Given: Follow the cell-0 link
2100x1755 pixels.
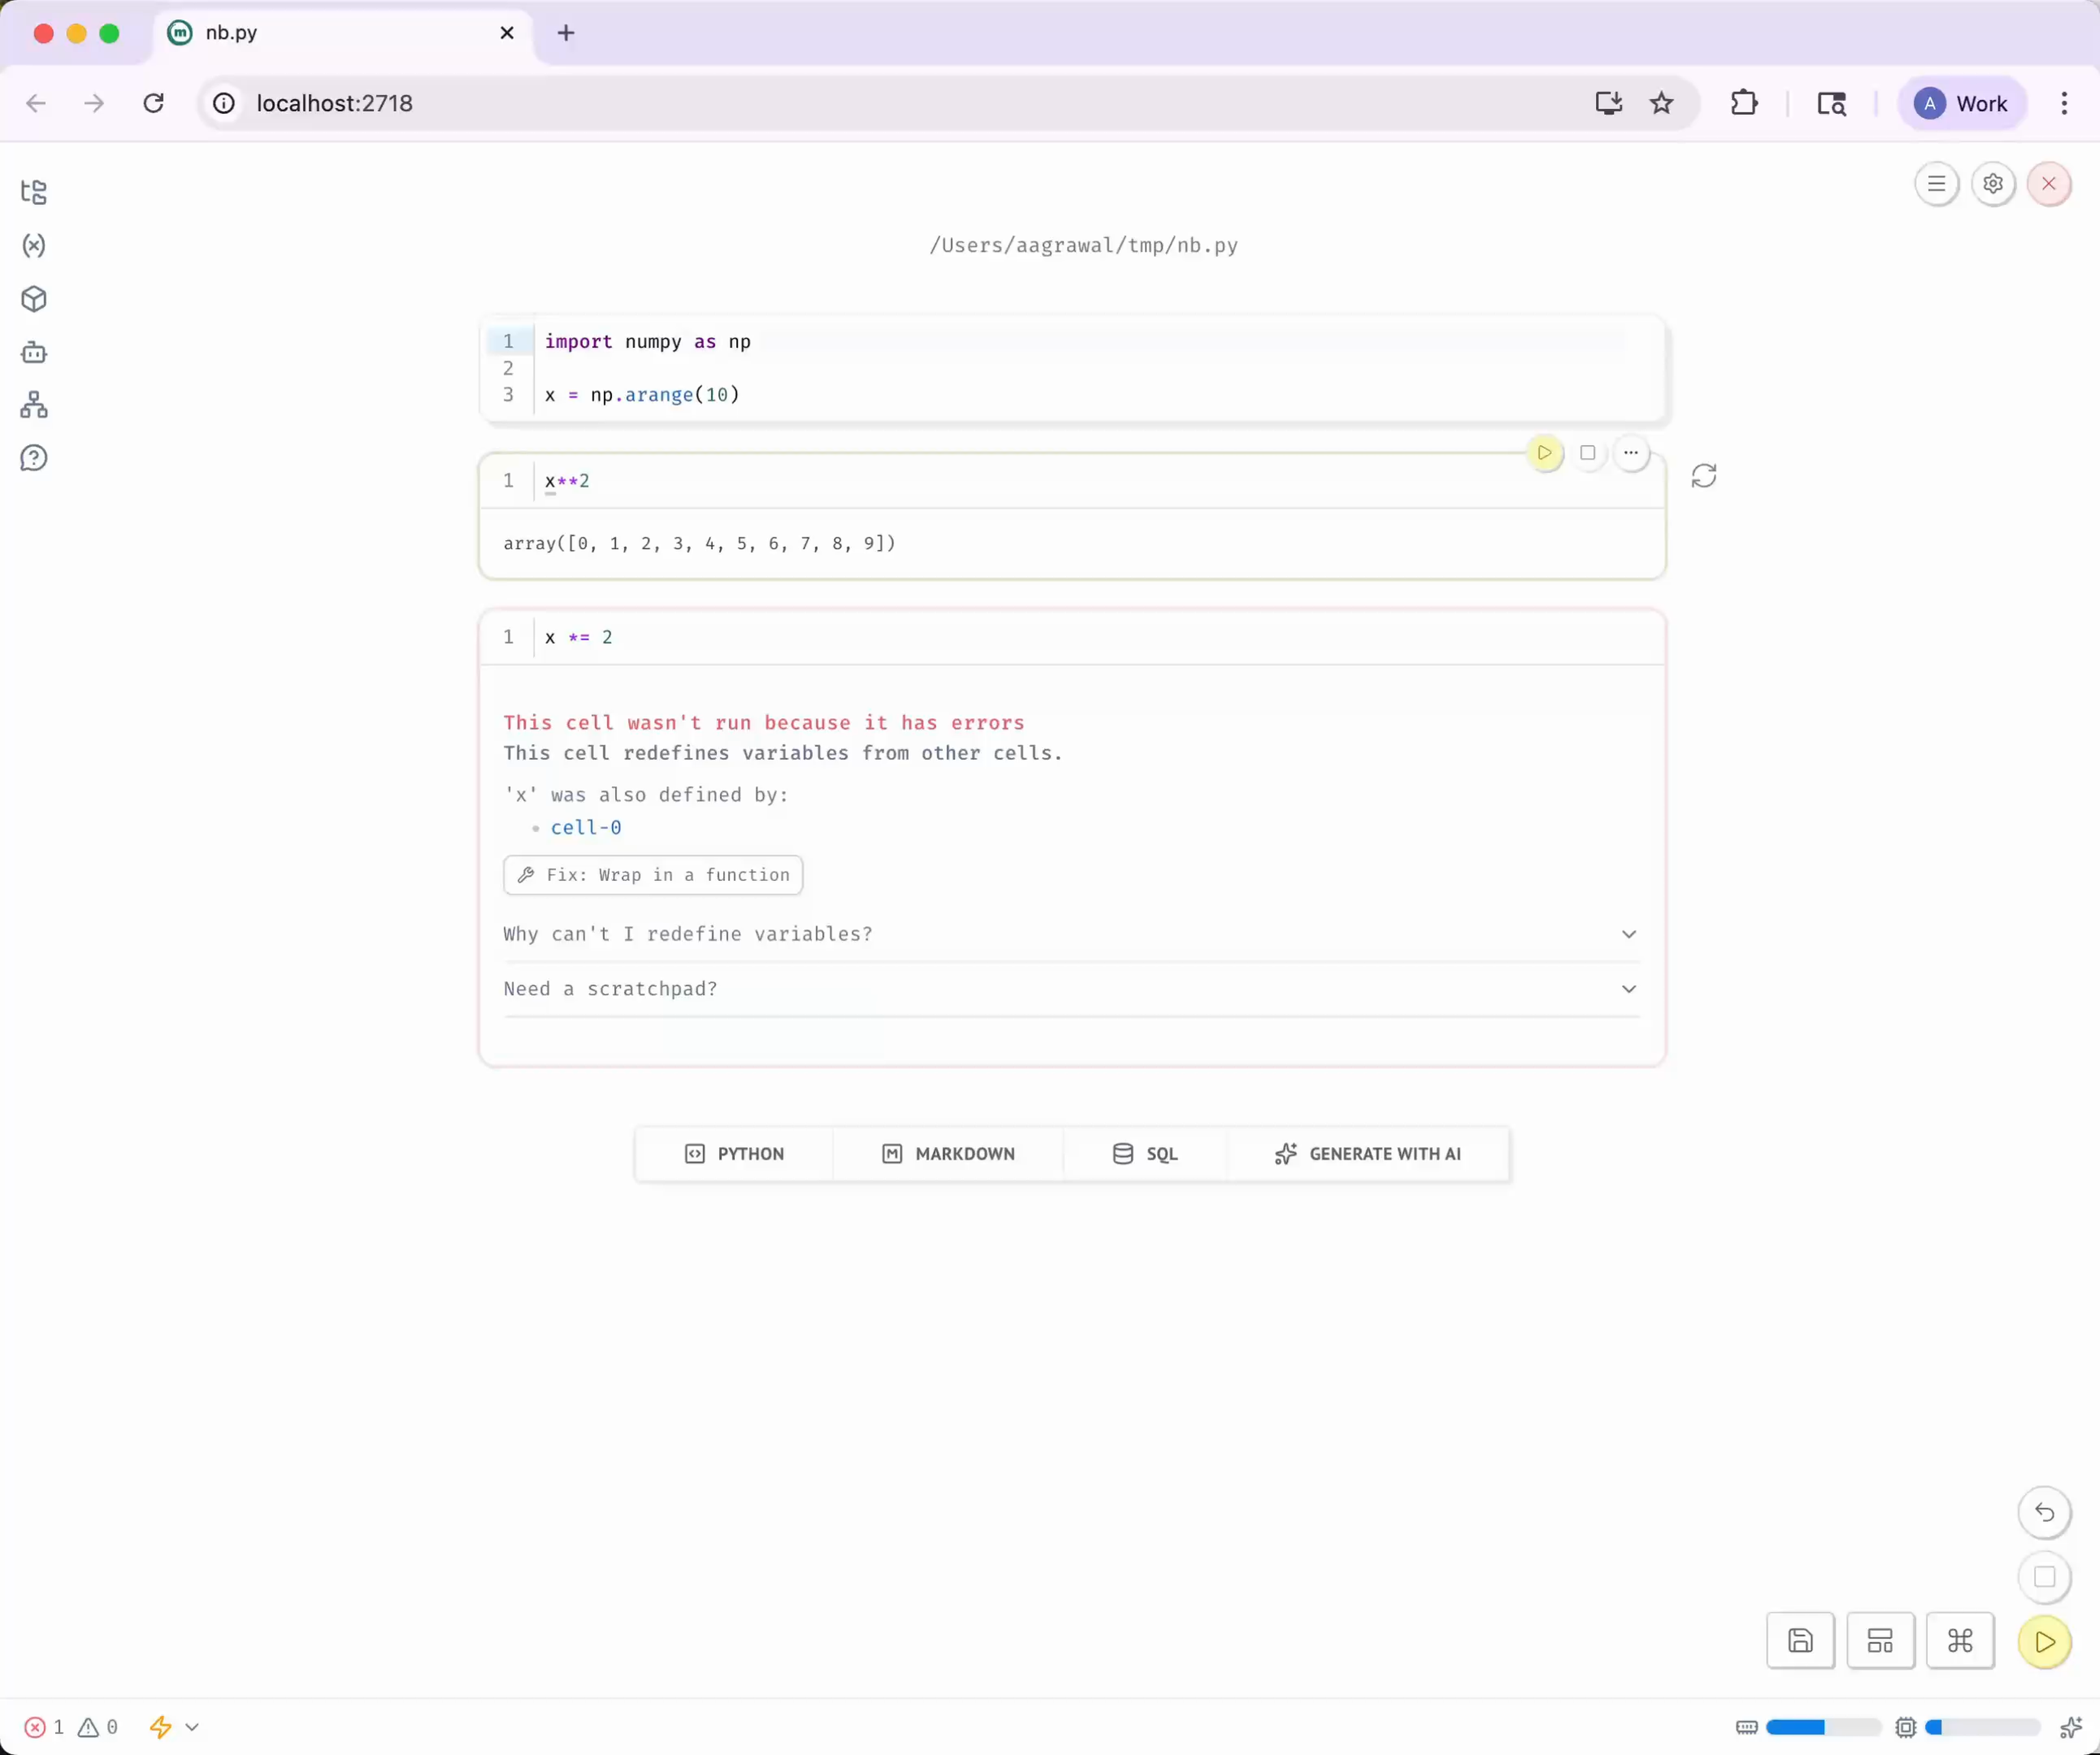Looking at the screenshot, I should point(586,827).
